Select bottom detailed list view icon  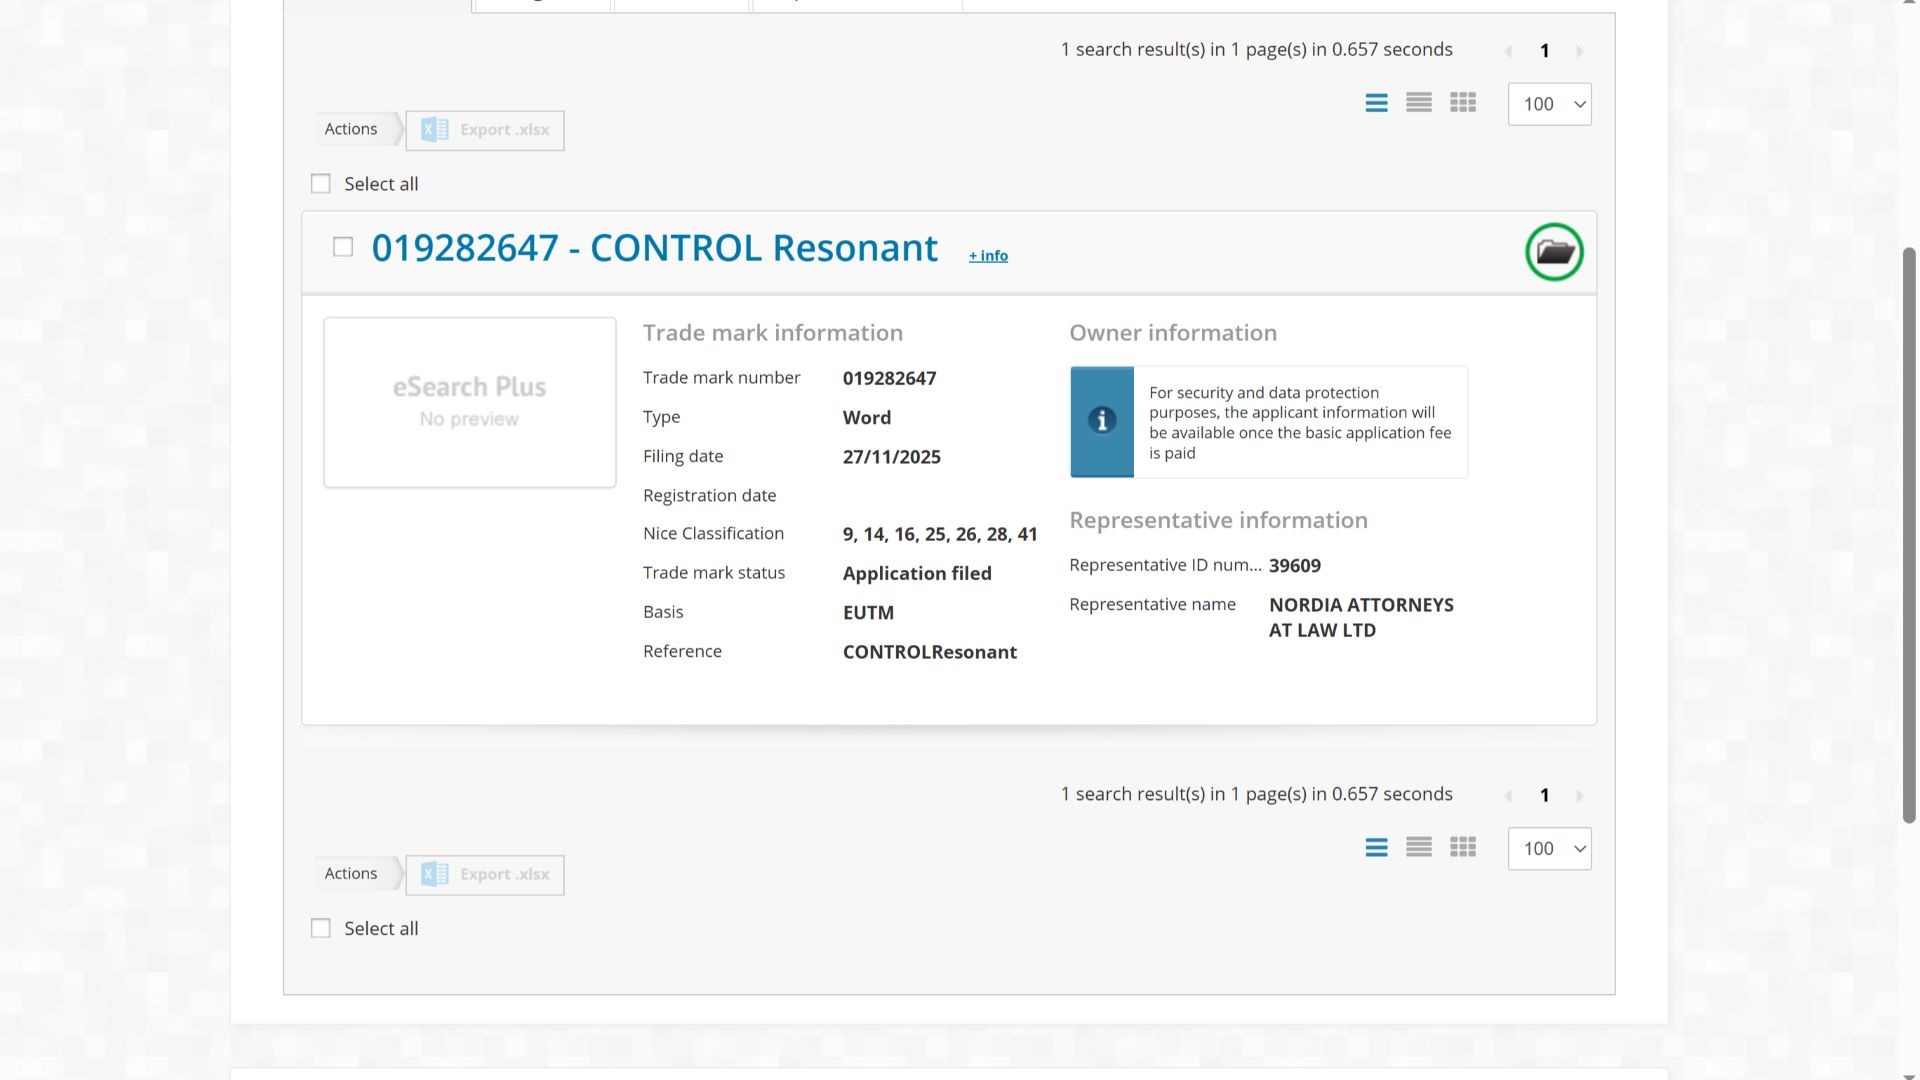[x=1376, y=848]
